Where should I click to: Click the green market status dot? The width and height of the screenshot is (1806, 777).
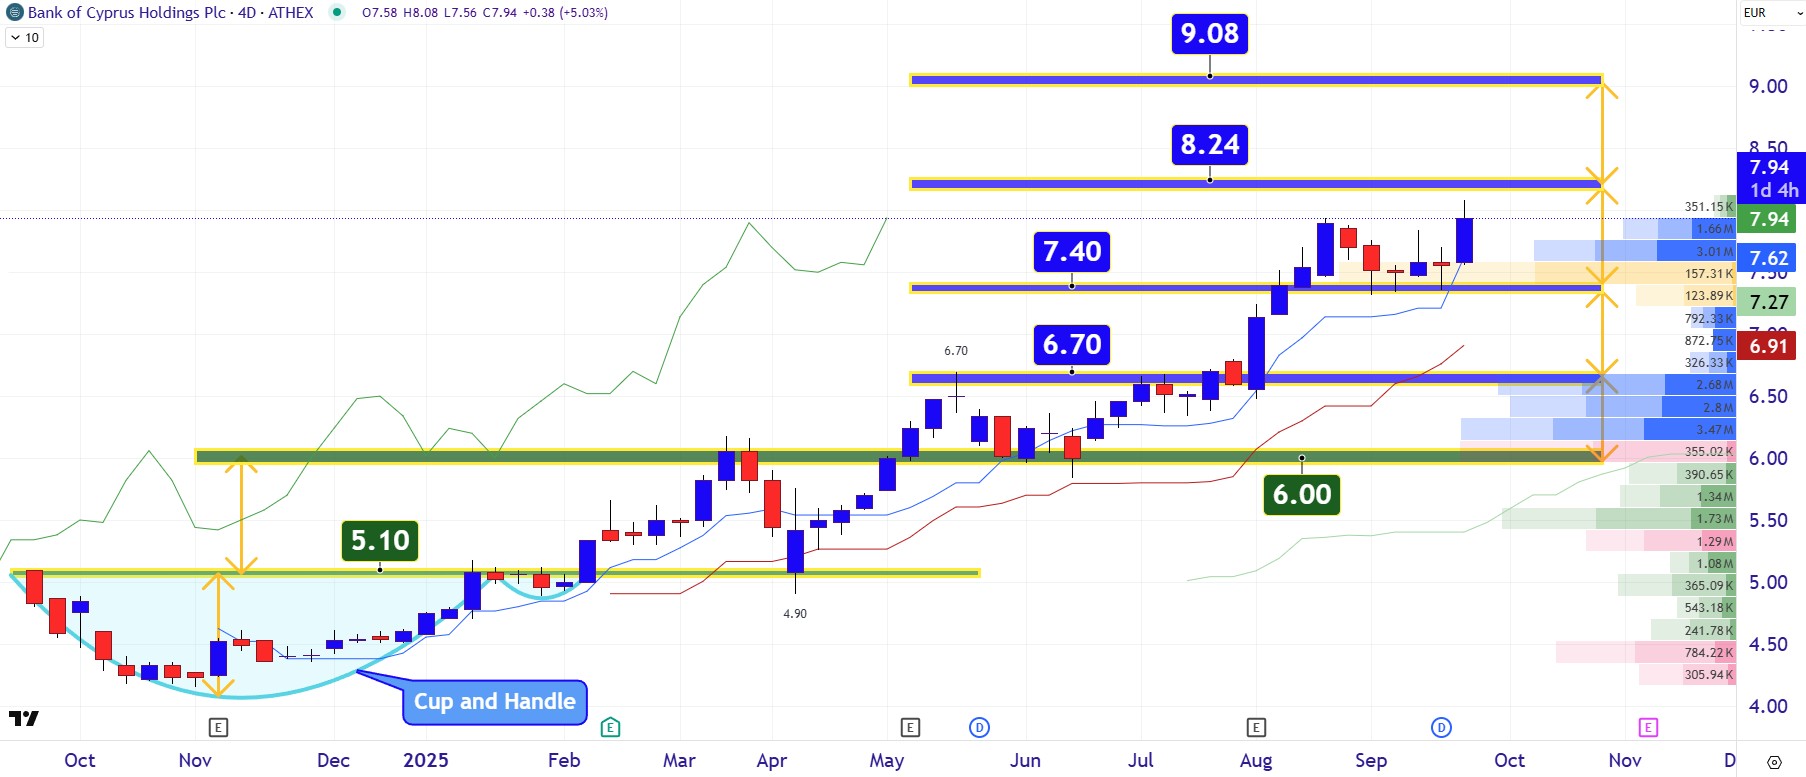pos(337,13)
